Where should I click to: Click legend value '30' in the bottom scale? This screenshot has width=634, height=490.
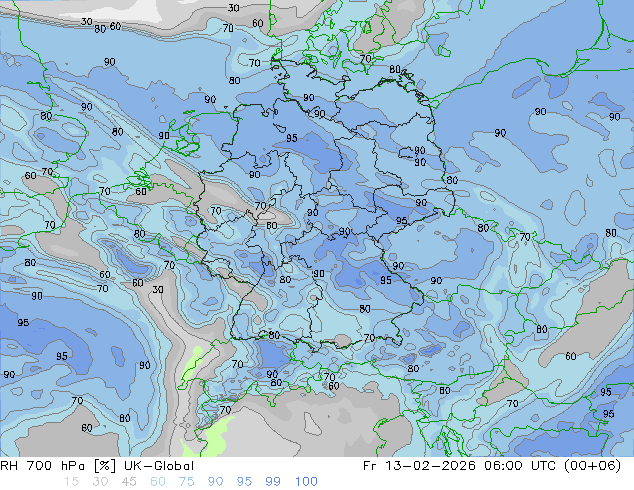point(100,482)
